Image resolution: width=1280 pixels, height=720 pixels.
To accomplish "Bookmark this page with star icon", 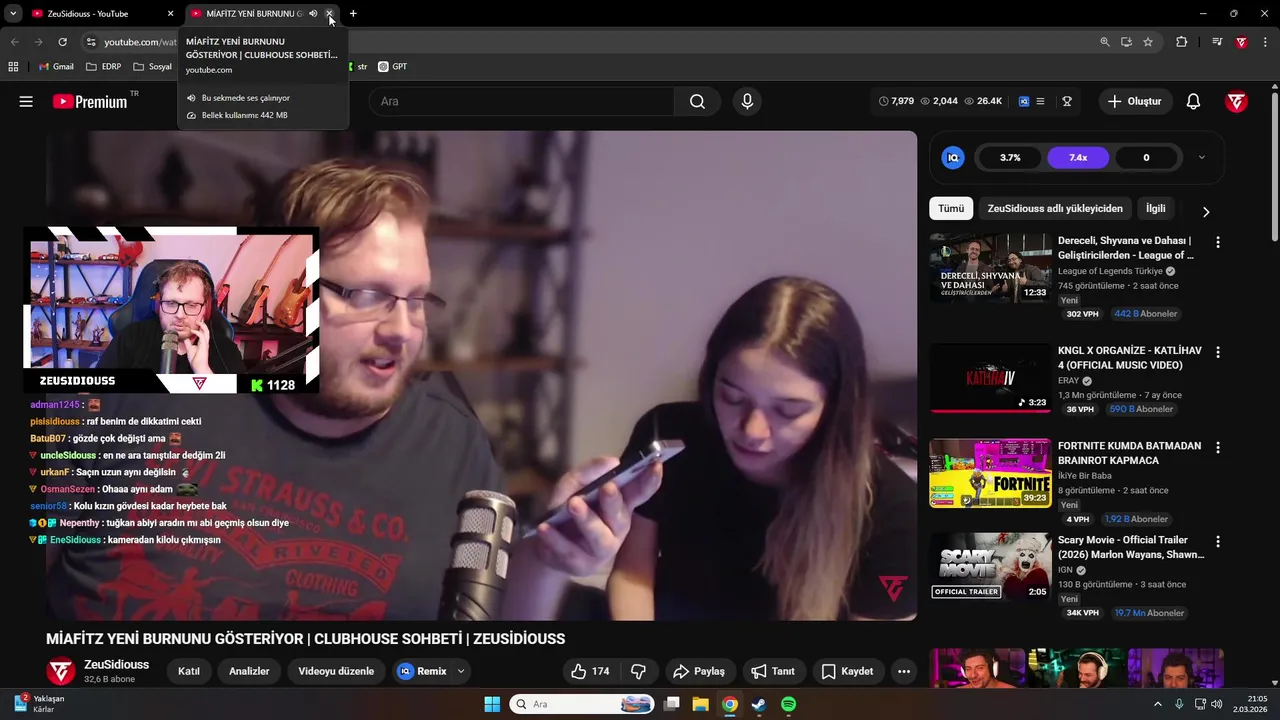I will pos(1147,42).
